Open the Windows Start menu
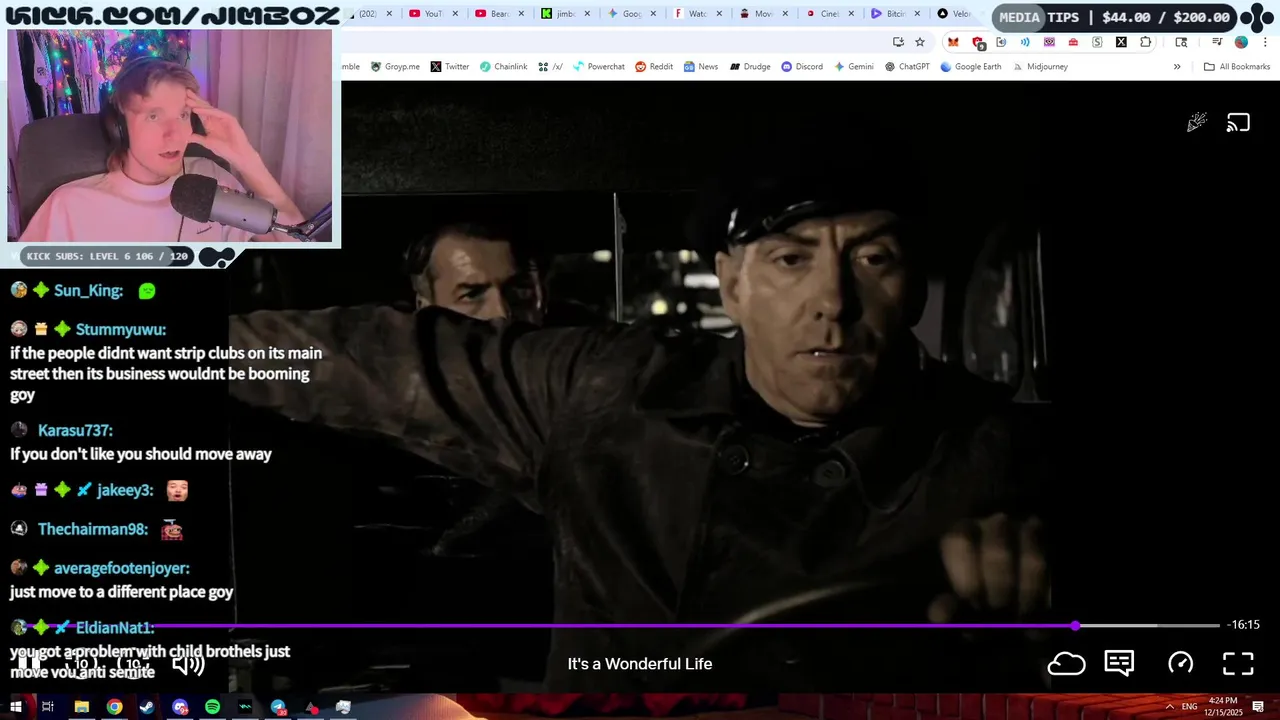 [16, 707]
